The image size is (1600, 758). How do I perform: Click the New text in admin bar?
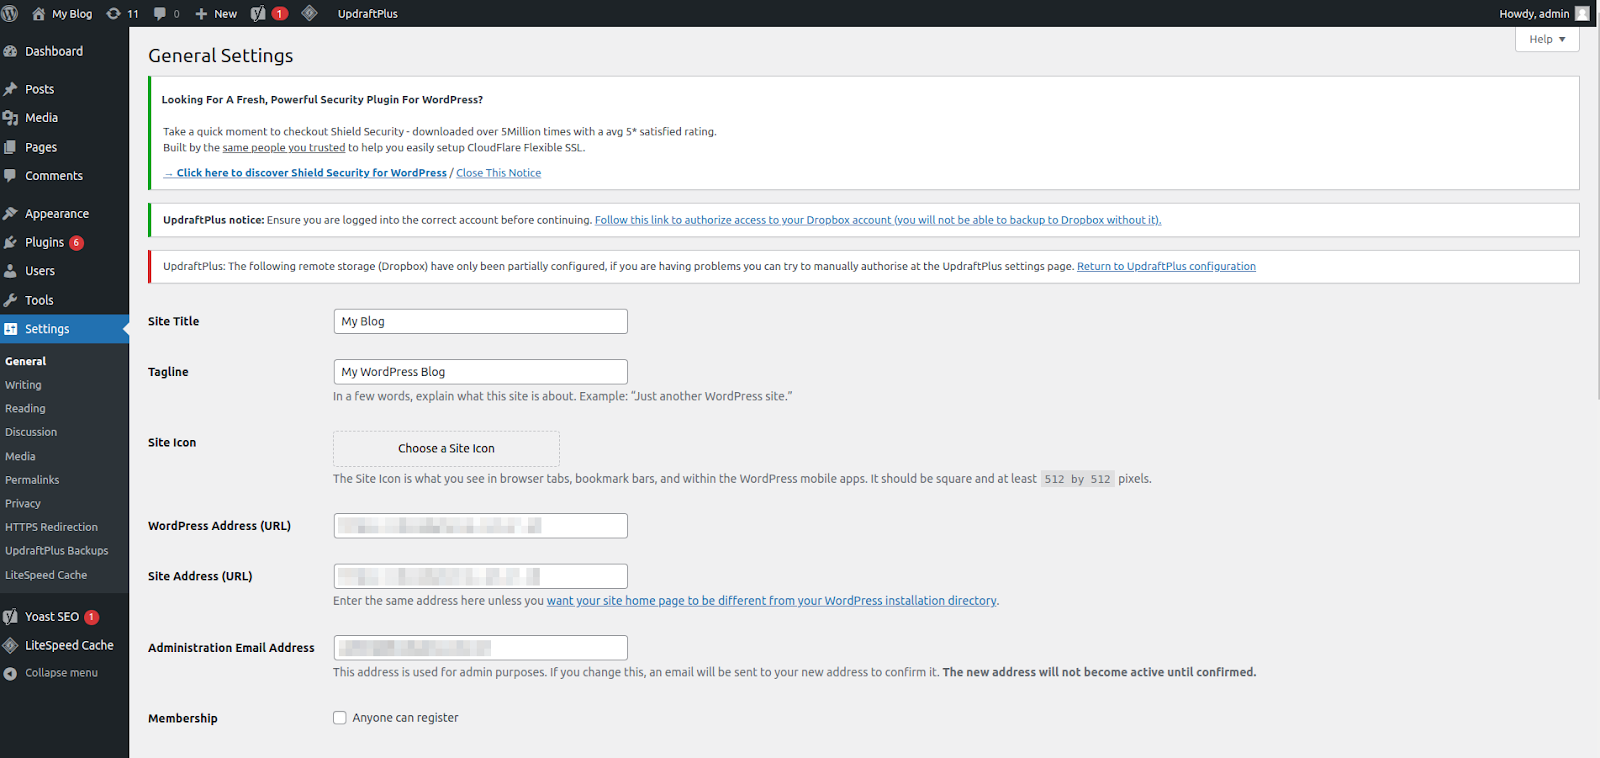(x=226, y=14)
